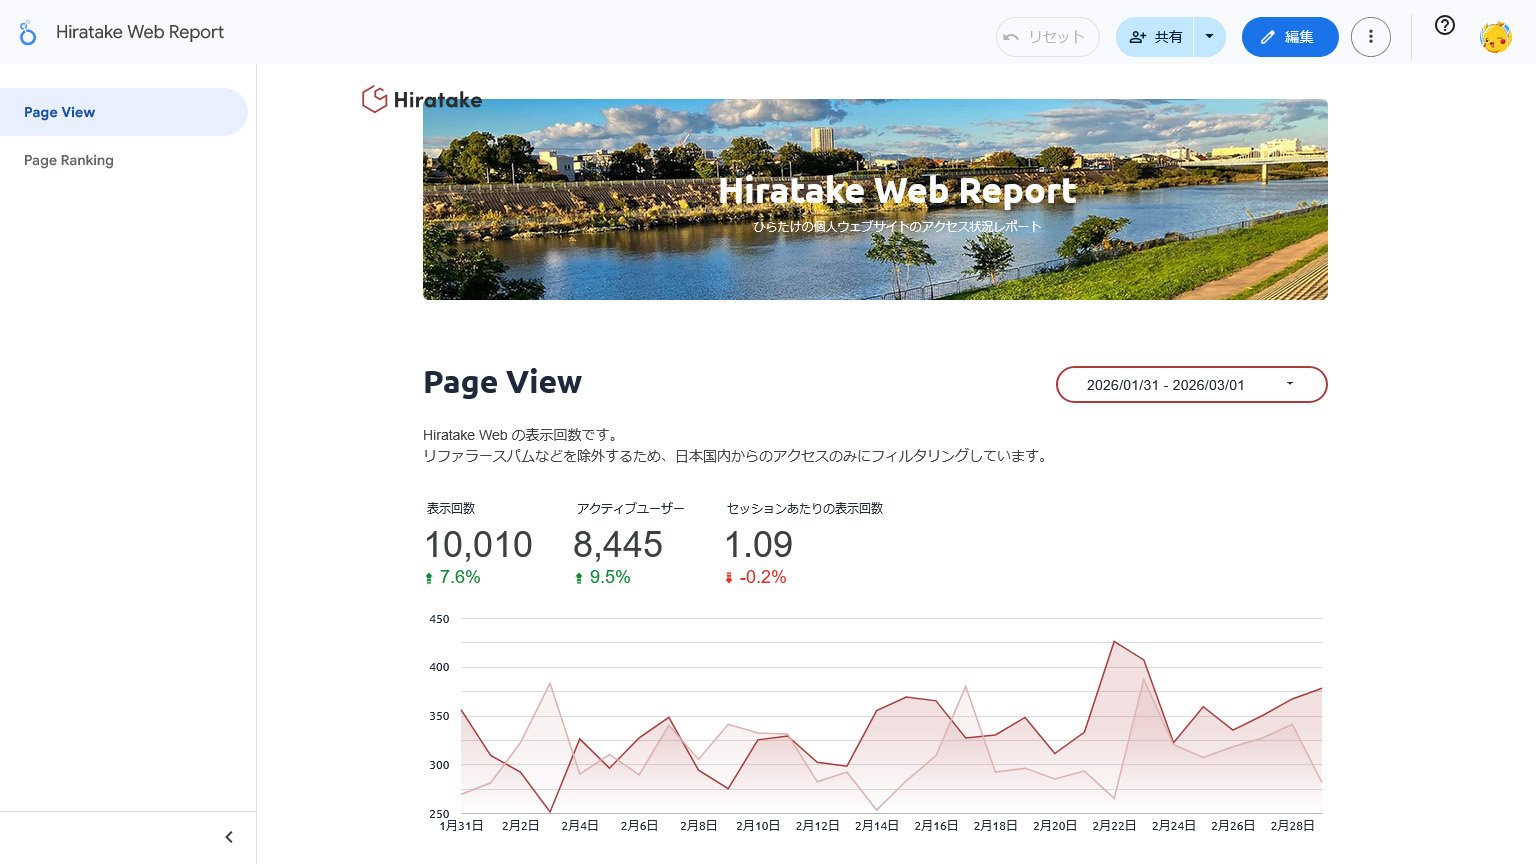Open the help question mark icon

(1444, 26)
